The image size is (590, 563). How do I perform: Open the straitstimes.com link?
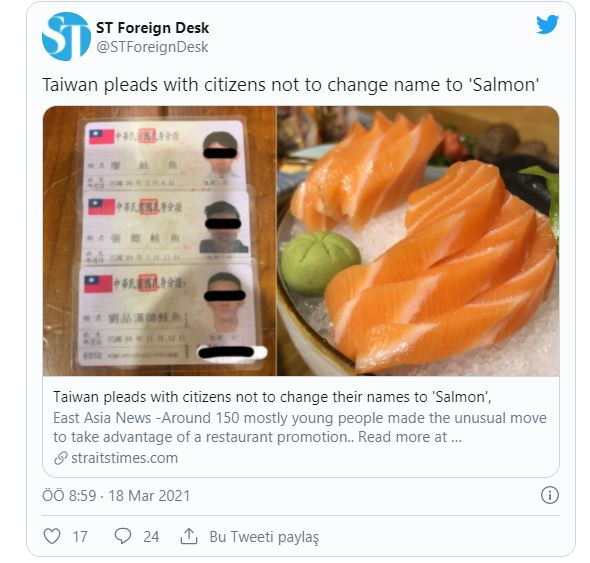coord(124,458)
